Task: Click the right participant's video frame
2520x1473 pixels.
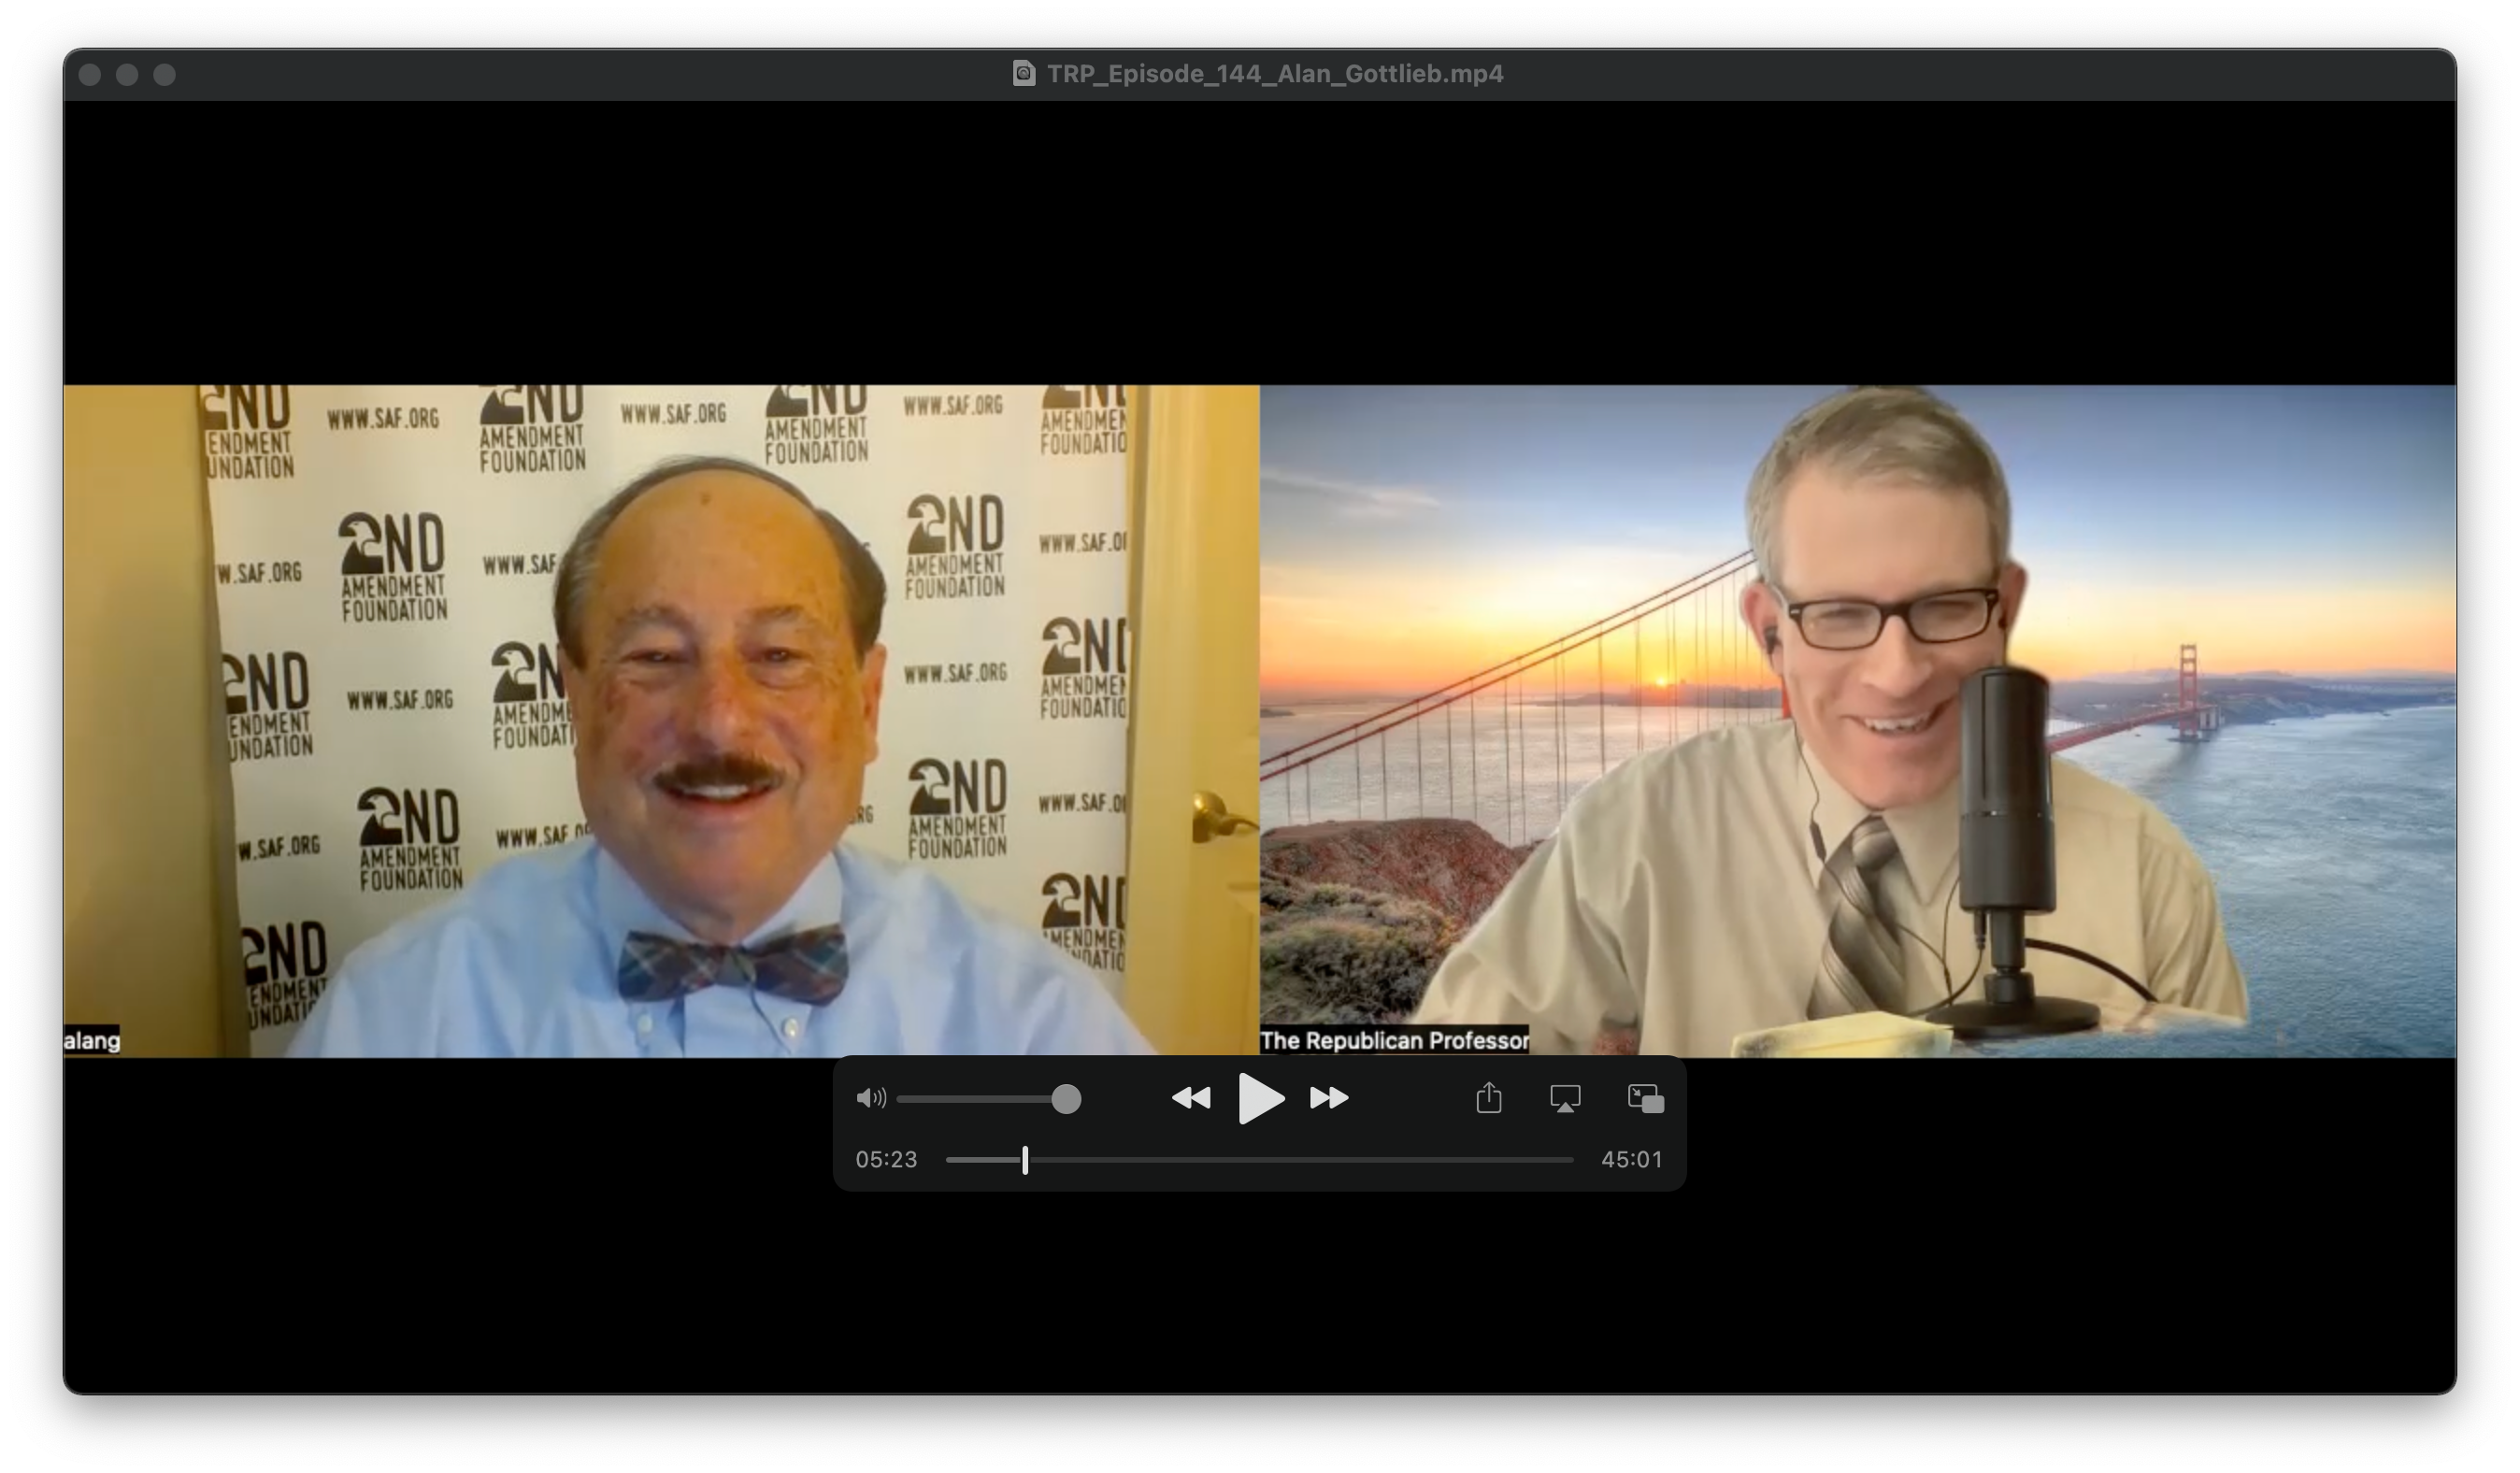Action: pyautogui.click(x=1858, y=721)
